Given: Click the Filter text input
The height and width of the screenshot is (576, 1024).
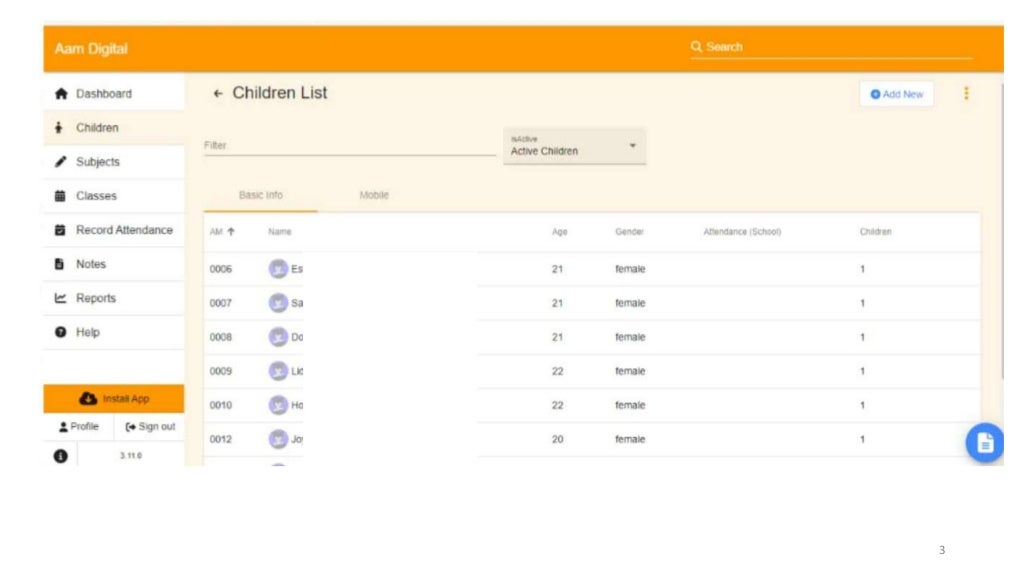Looking at the screenshot, I should pyautogui.click(x=349, y=145).
